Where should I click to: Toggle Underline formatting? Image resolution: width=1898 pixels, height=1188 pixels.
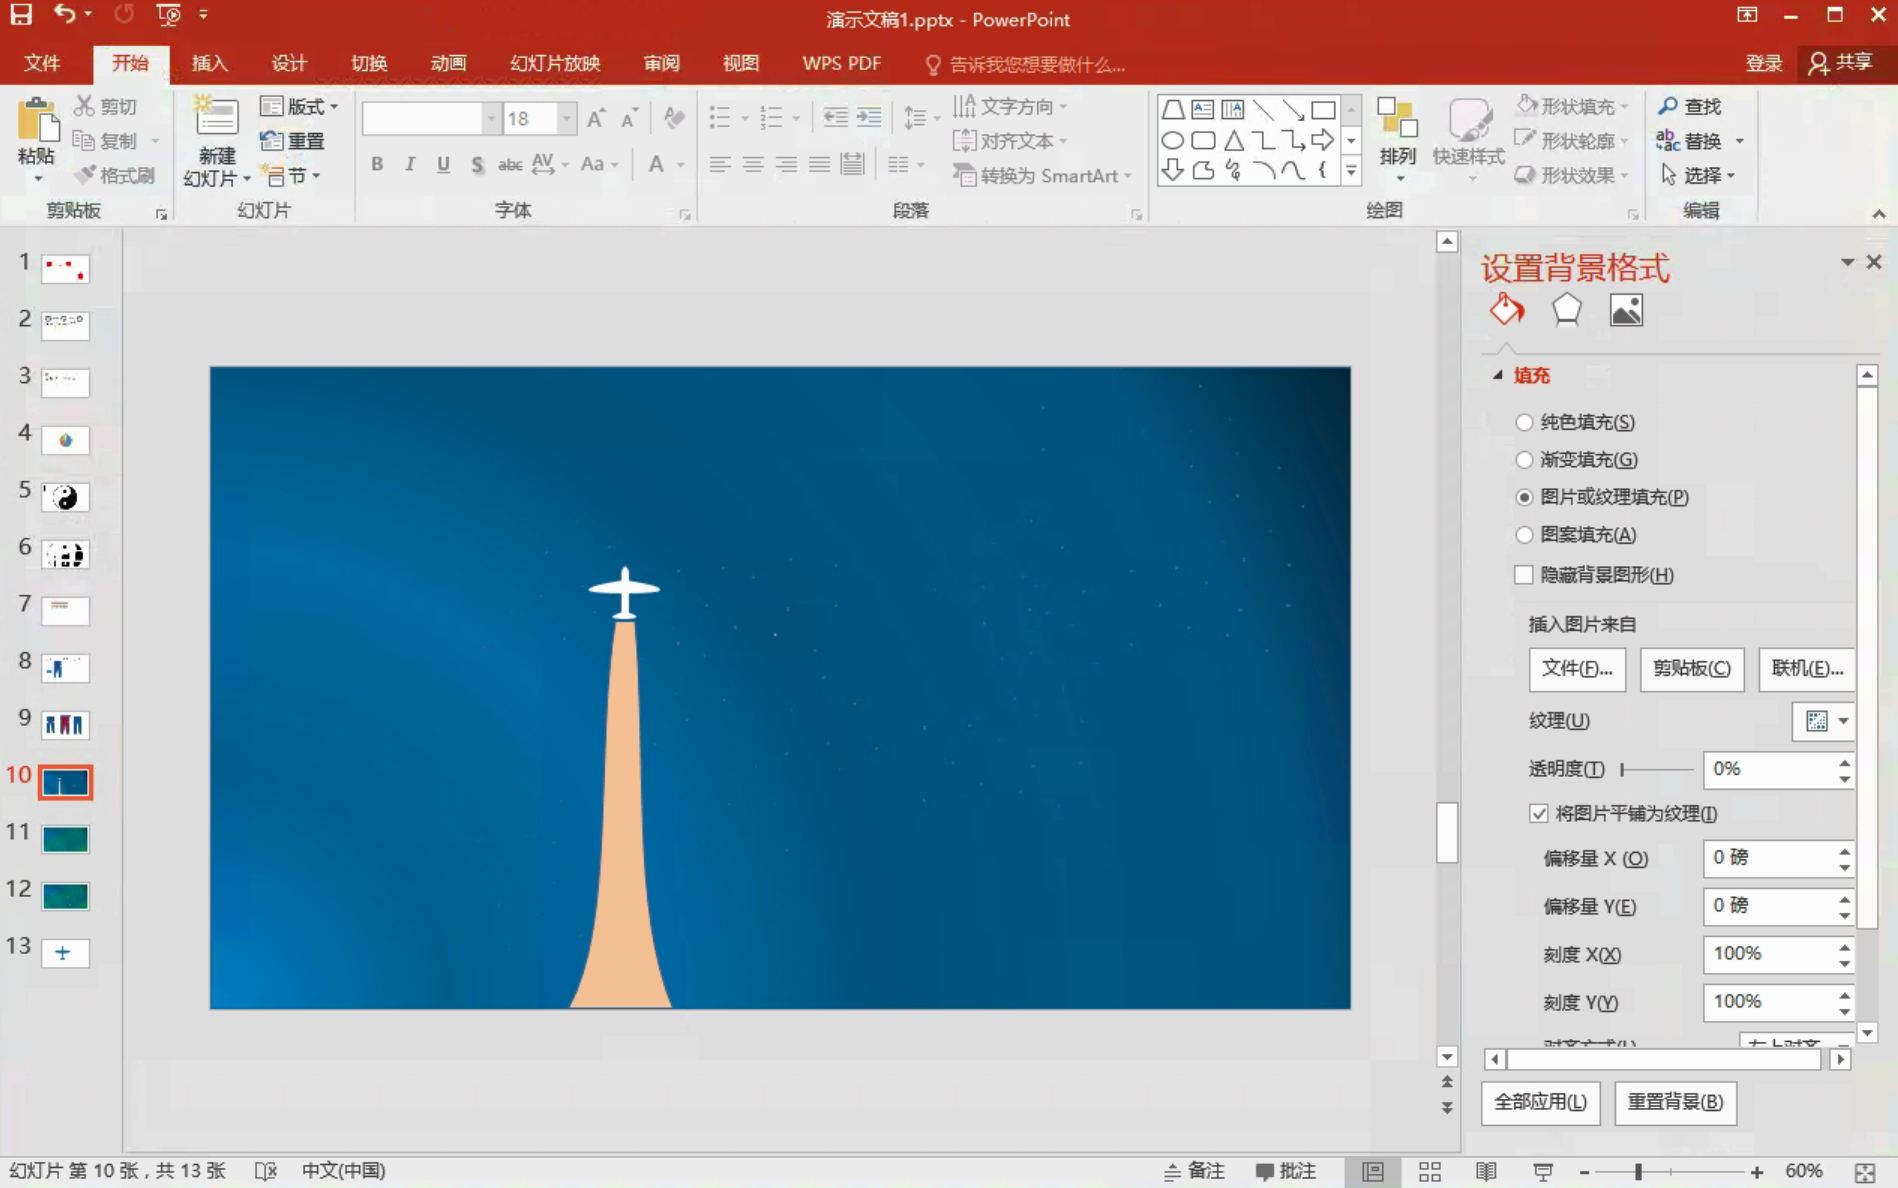coord(443,164)
